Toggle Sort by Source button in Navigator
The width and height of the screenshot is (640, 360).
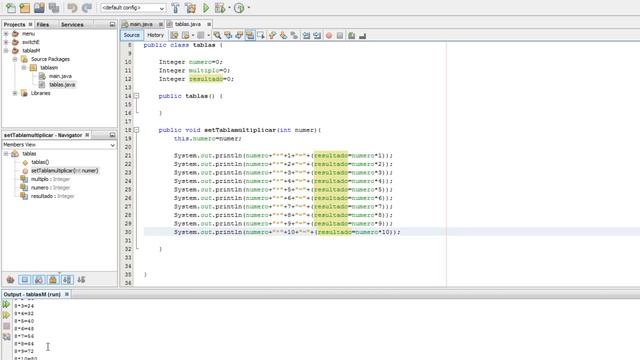pyautogui.click(x=81, y=280)
